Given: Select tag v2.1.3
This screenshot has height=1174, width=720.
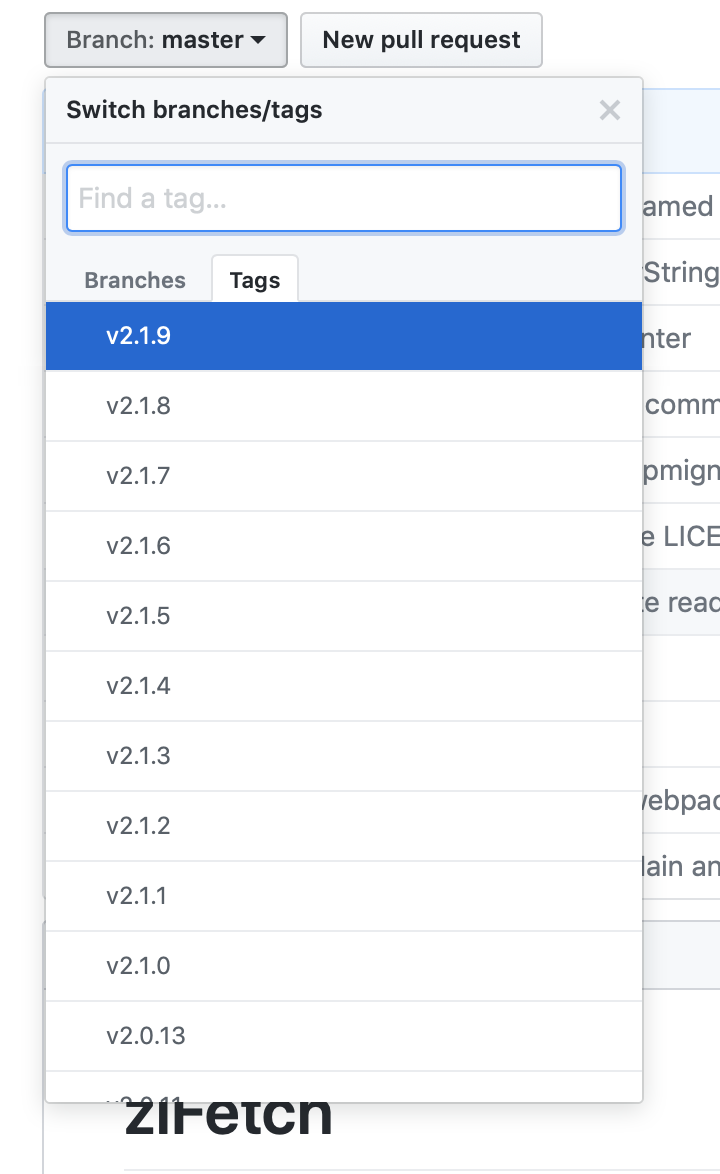Looking at the screenshot, I should point(344,756).
